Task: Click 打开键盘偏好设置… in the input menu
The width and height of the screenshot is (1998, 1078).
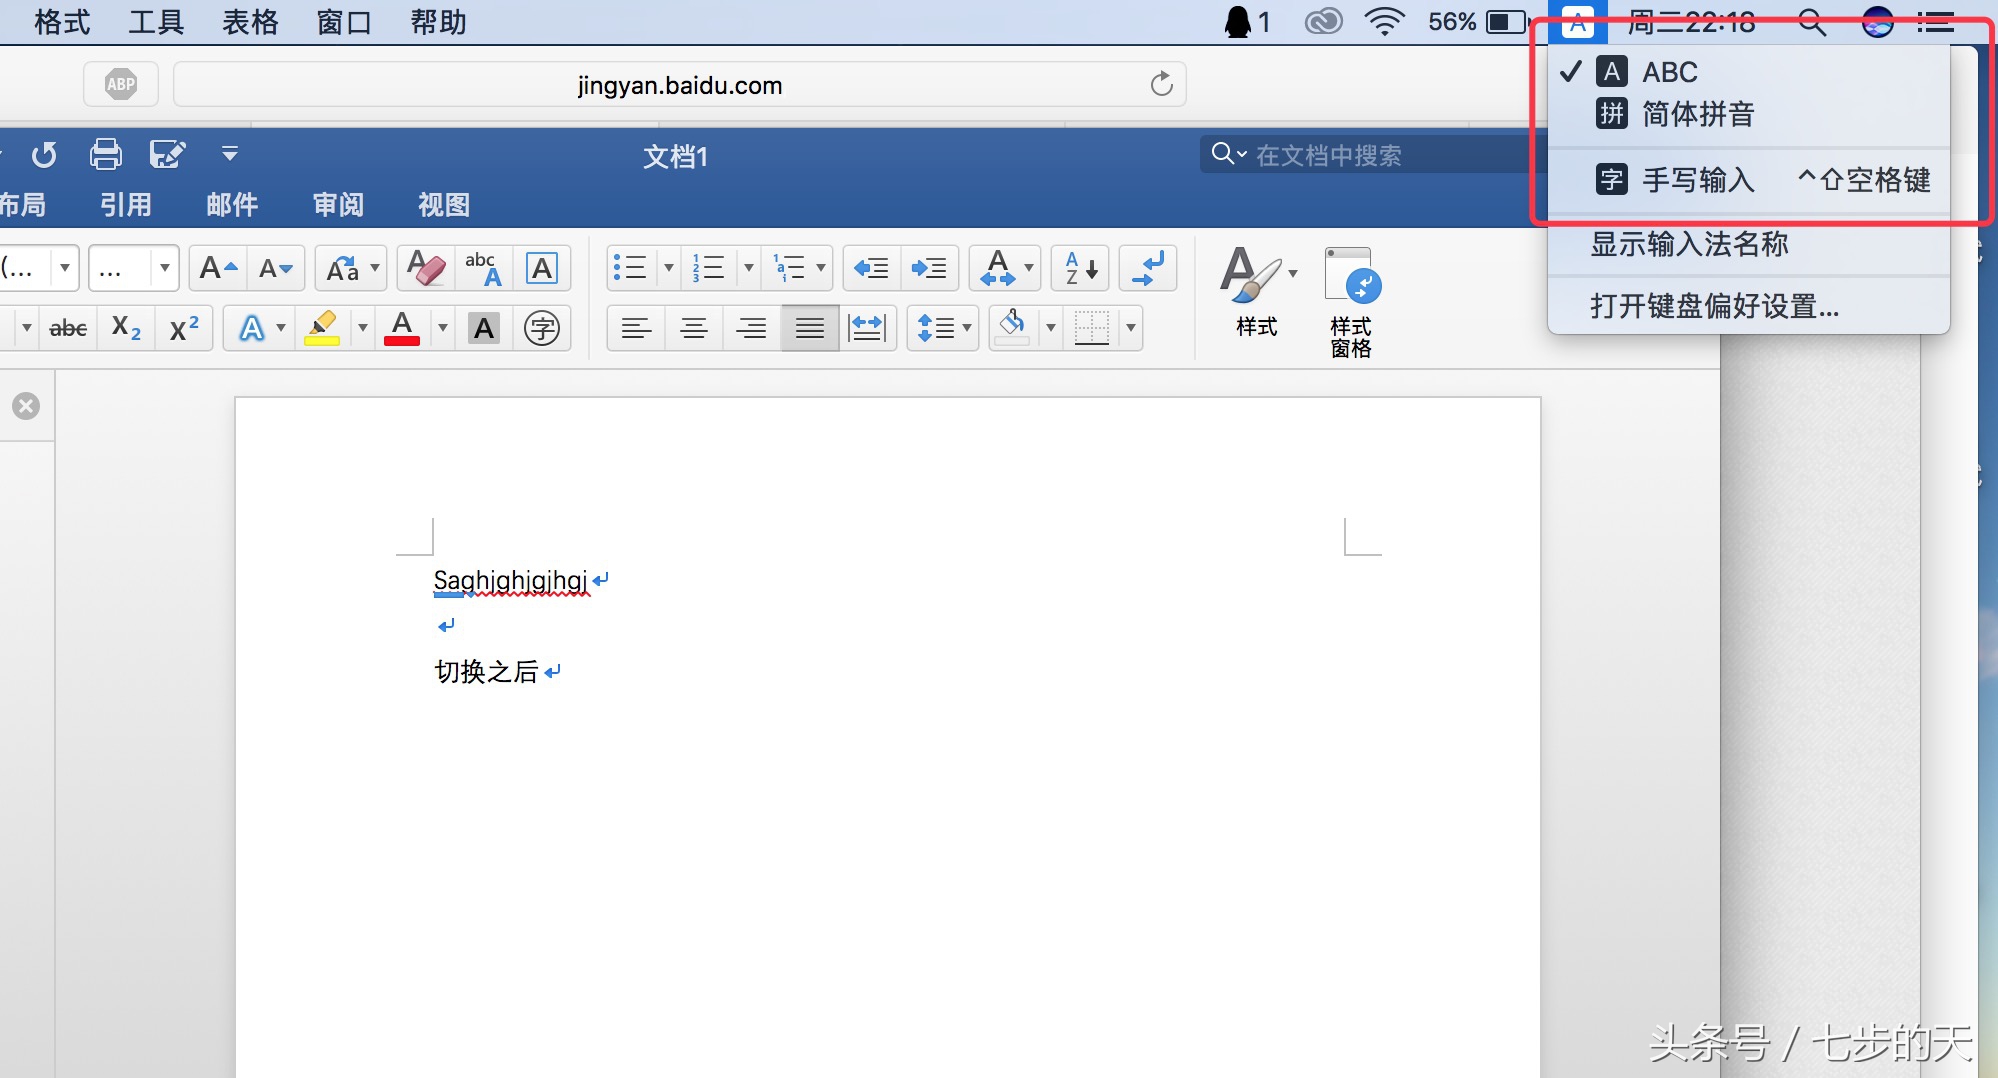Action: (1749, 306)
